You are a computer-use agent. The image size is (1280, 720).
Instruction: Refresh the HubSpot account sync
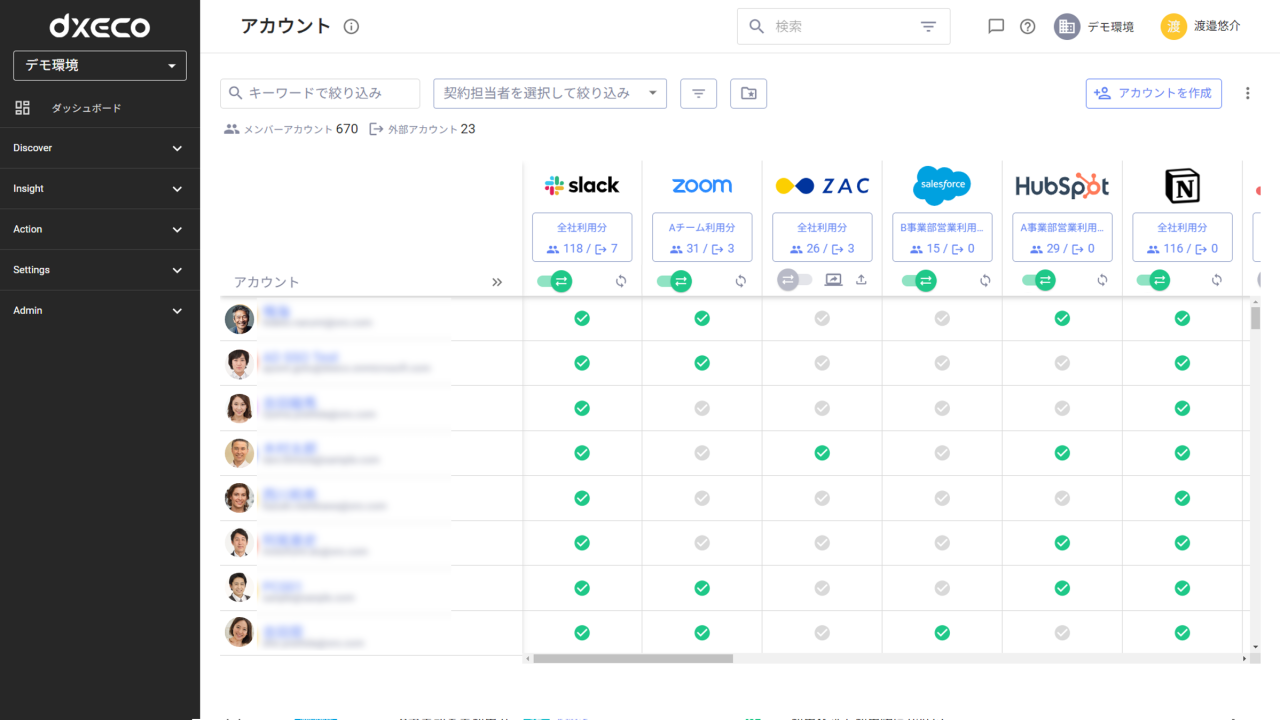pyautogui.click(x=1102, y=281)
